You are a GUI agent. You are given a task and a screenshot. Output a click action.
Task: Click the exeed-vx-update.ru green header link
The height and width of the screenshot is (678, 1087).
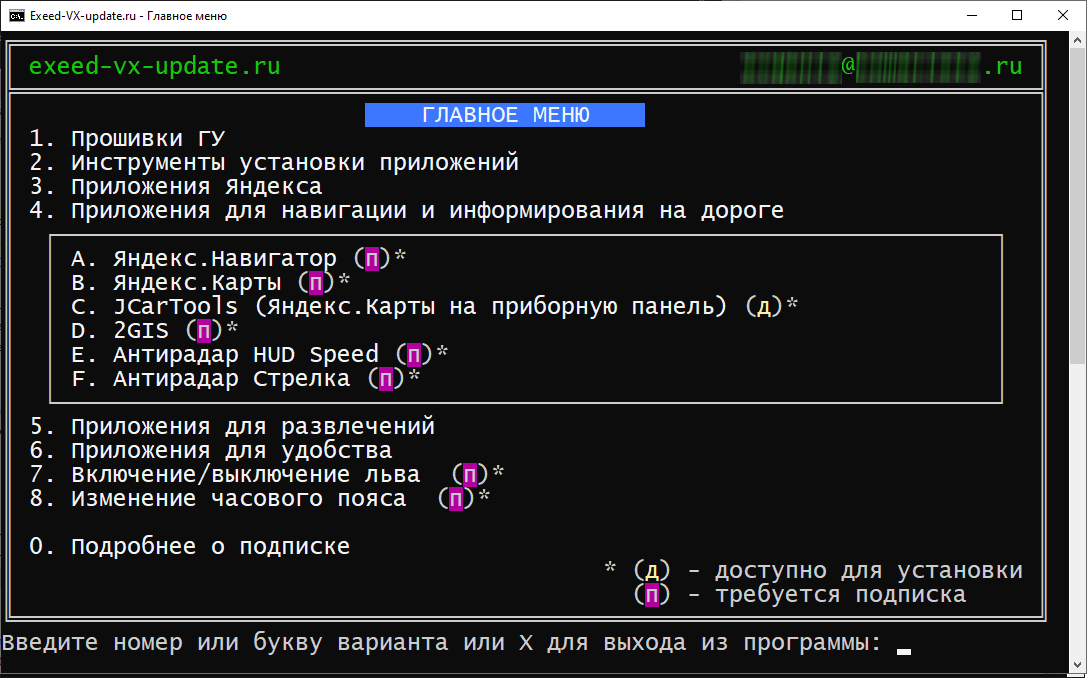[x=155, y=67]
